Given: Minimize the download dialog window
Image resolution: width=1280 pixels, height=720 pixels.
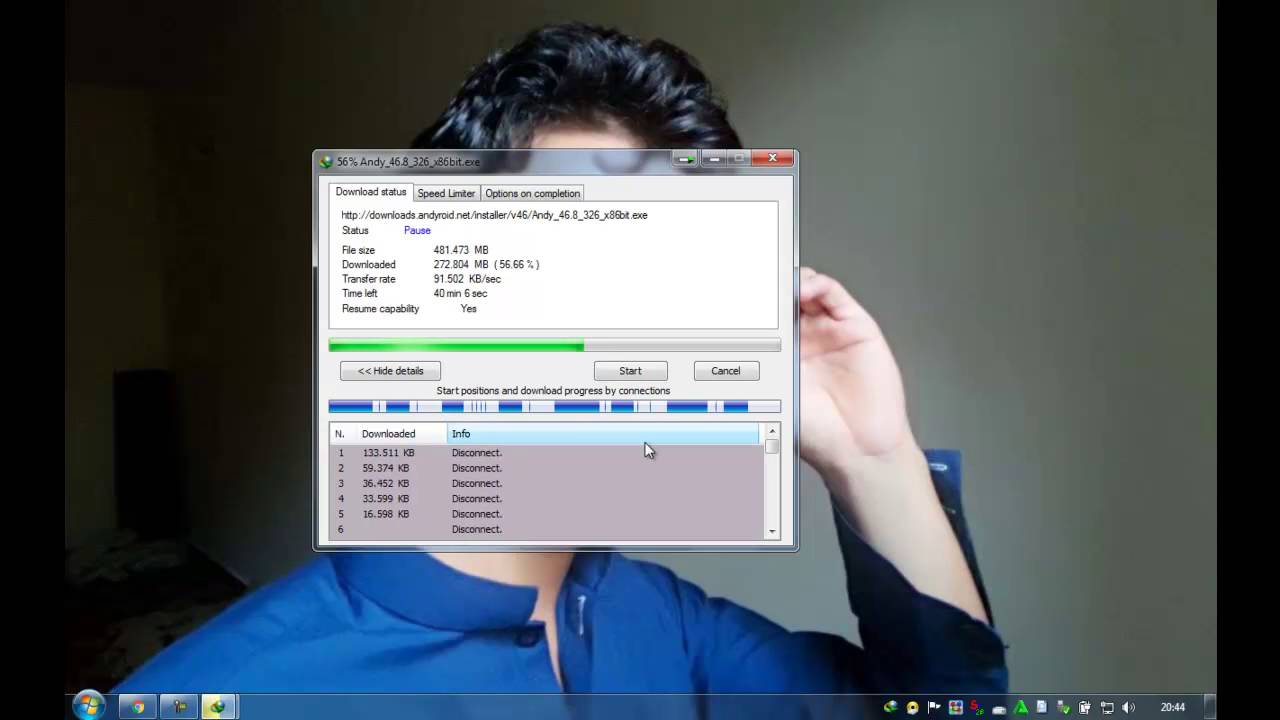Looking at the screenshot, I should click(x=714, y=158).
